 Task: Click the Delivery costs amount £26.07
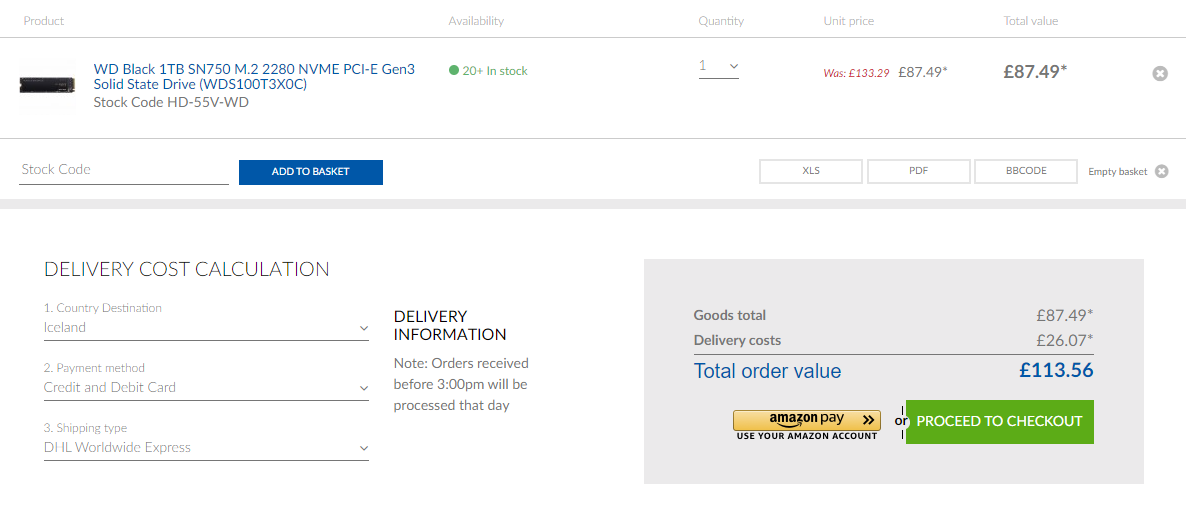click(1064, 340)
